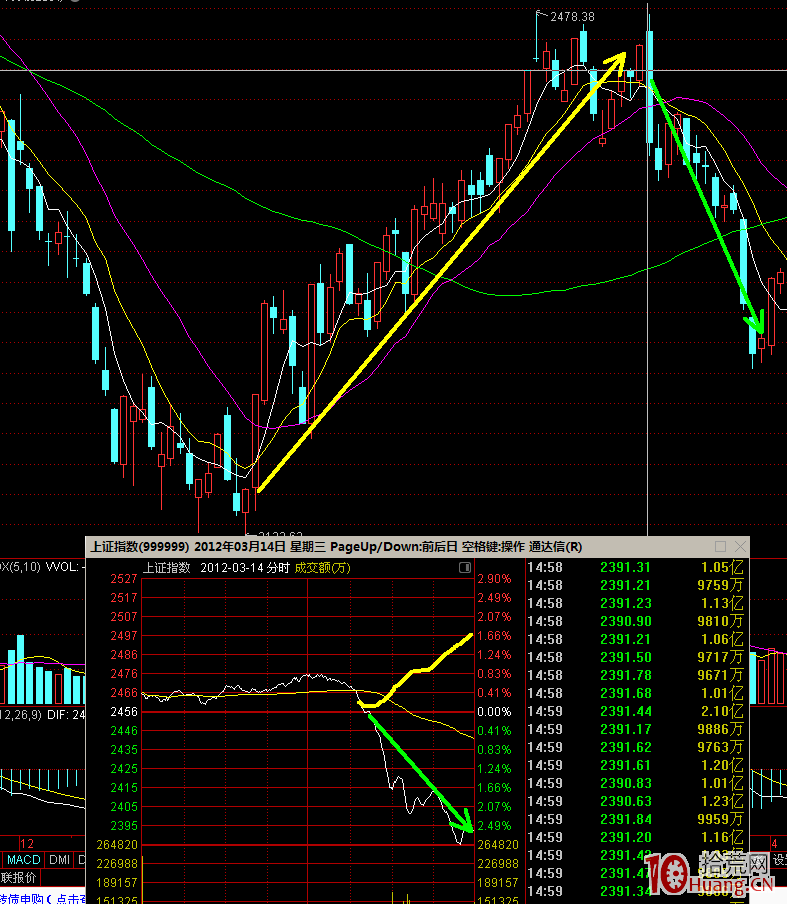Switch to the DMI indicator tab
This screenshot has width=787, height=904.
coord(60,860)
